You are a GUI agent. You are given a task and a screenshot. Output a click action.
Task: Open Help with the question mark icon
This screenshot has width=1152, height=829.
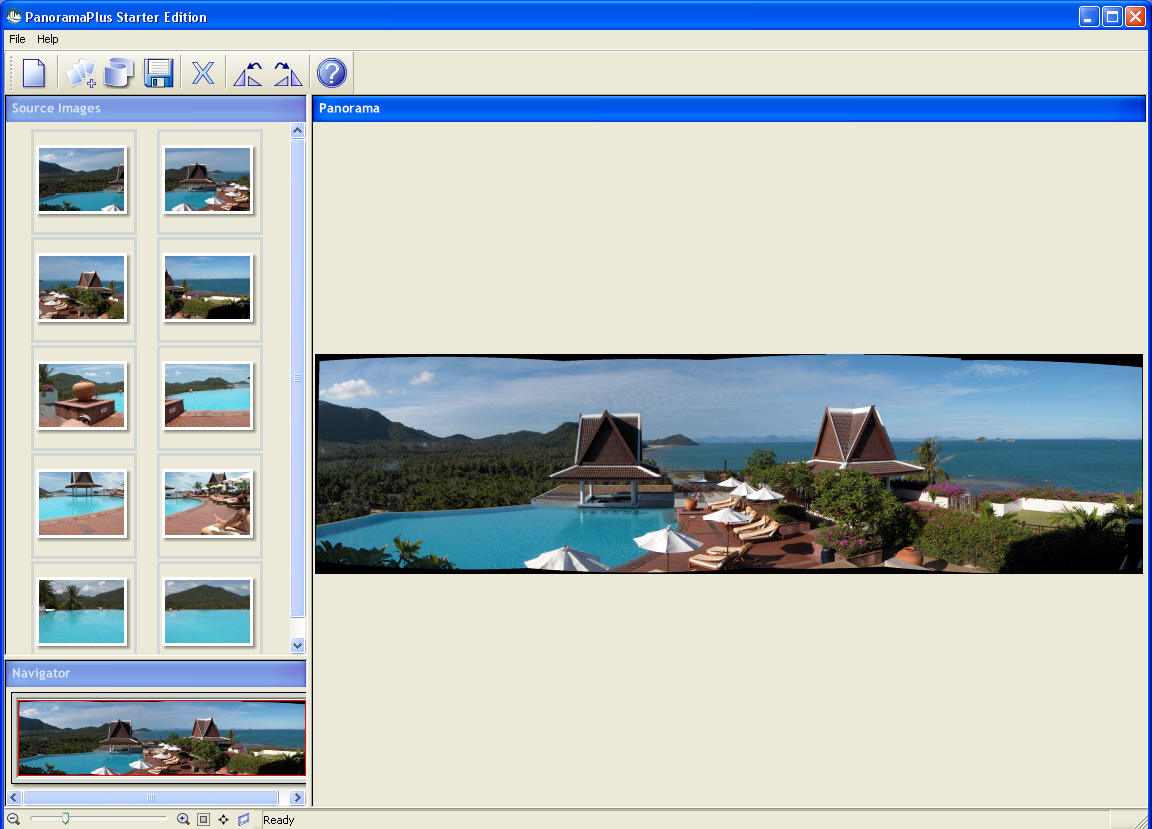331,73
